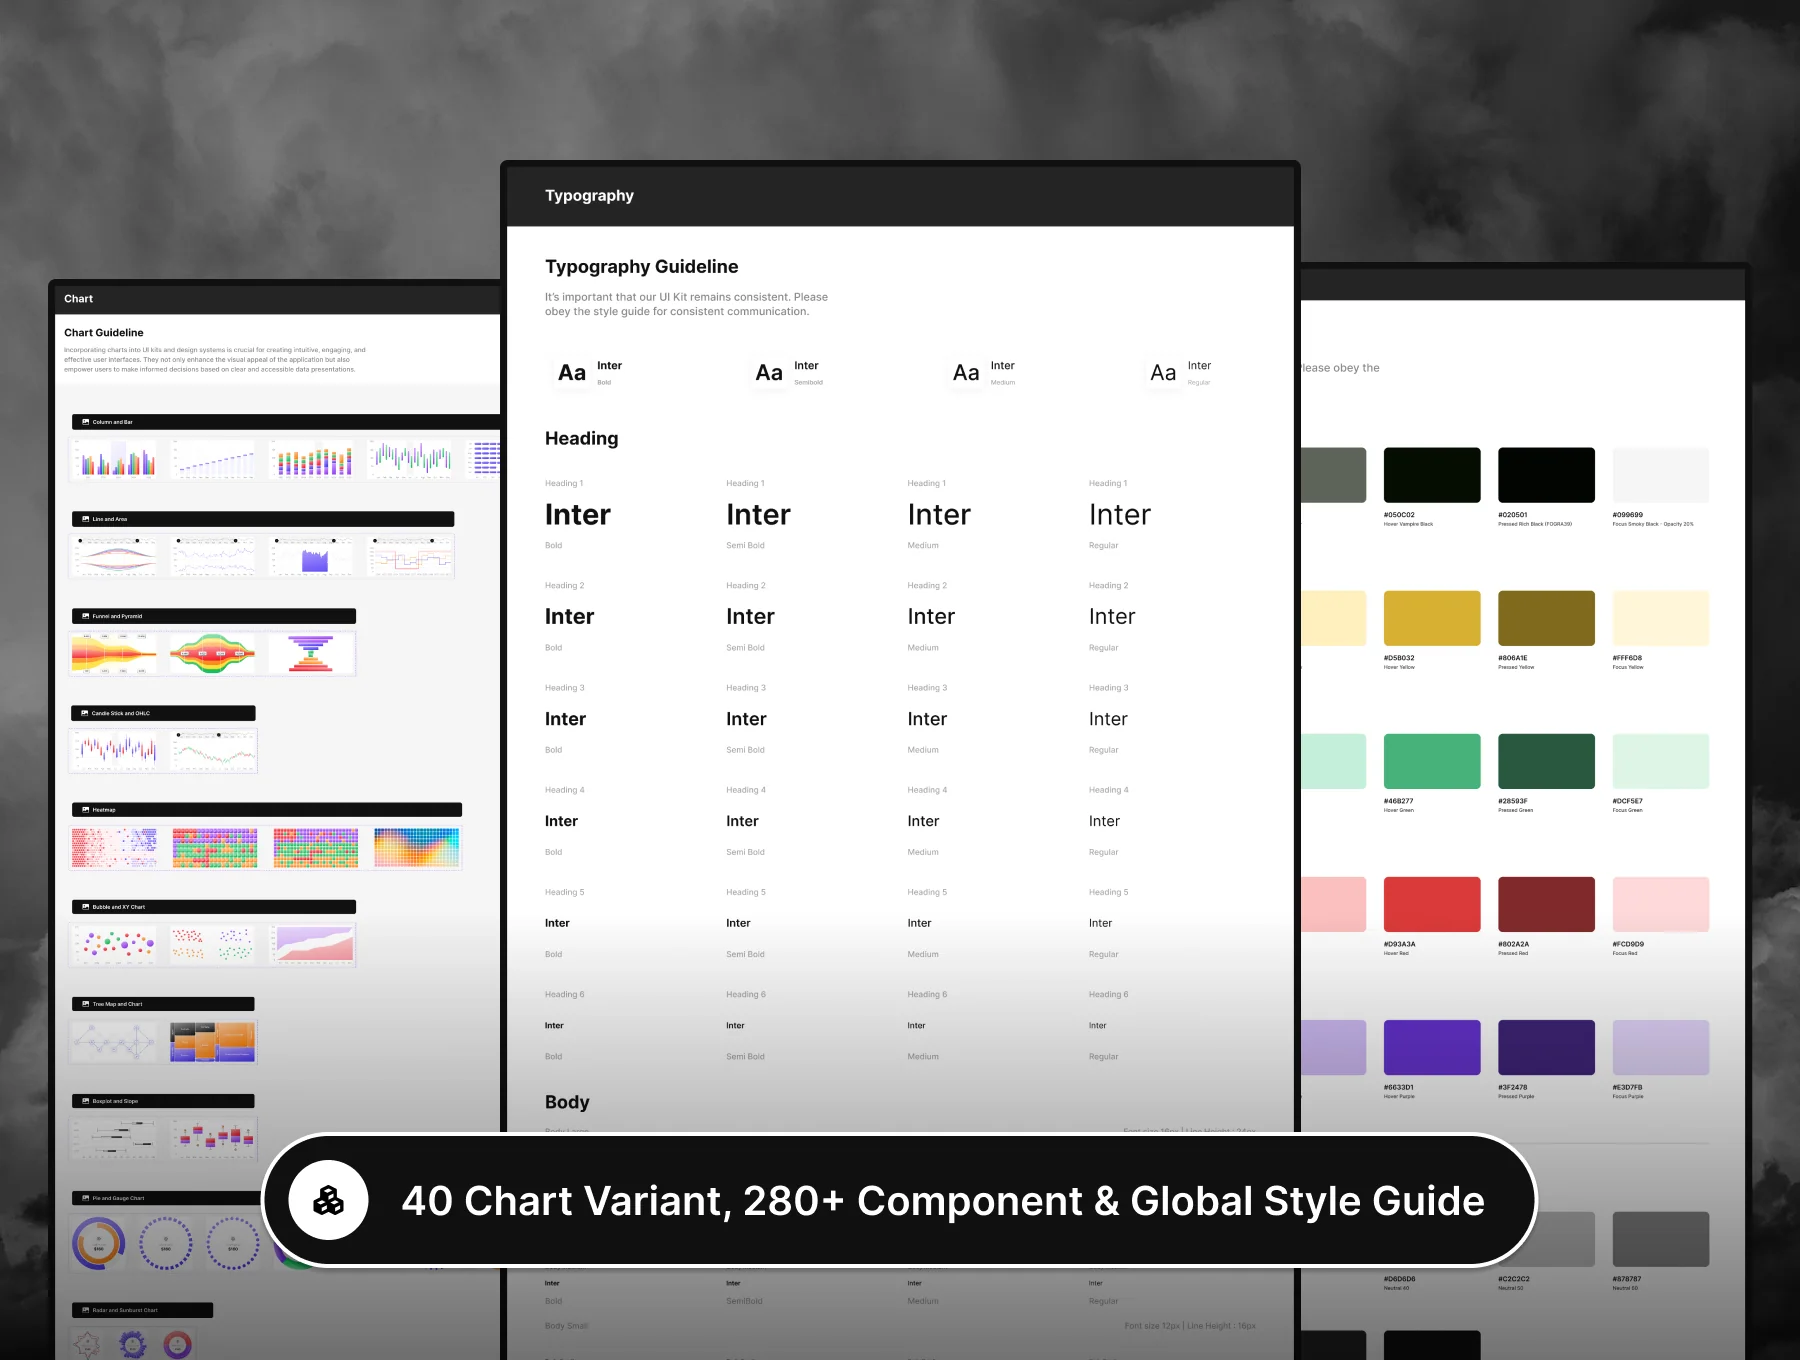The image size is (1800, 1360).
Task: Select the #050C02 Hover Vampire Black swatch
Action: [x=1432, y=475]
